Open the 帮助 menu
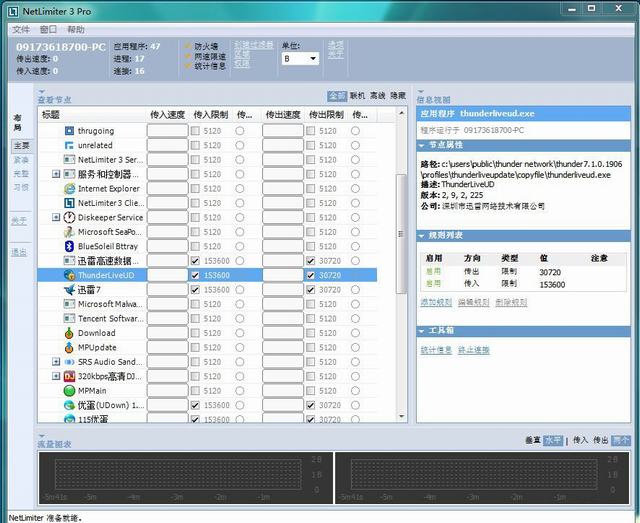Image resolution: width=640 pixels, height=523 pixels. pos(76,29)
